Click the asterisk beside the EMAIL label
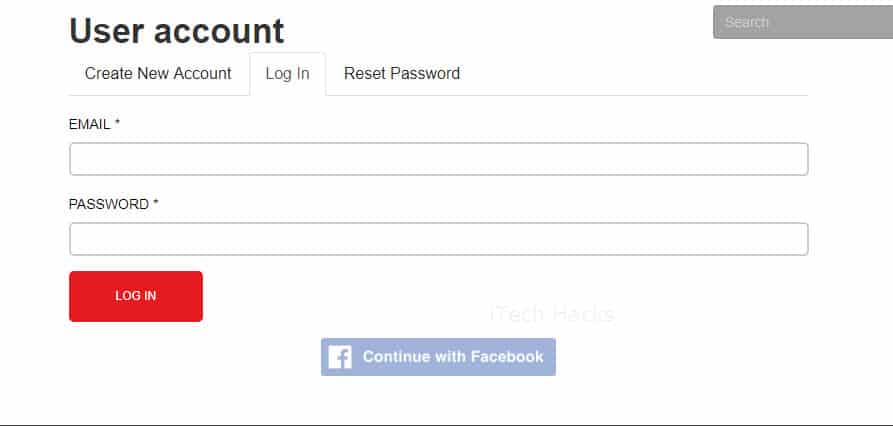Viewport: 893px width, 426px height. coord(117,124)
